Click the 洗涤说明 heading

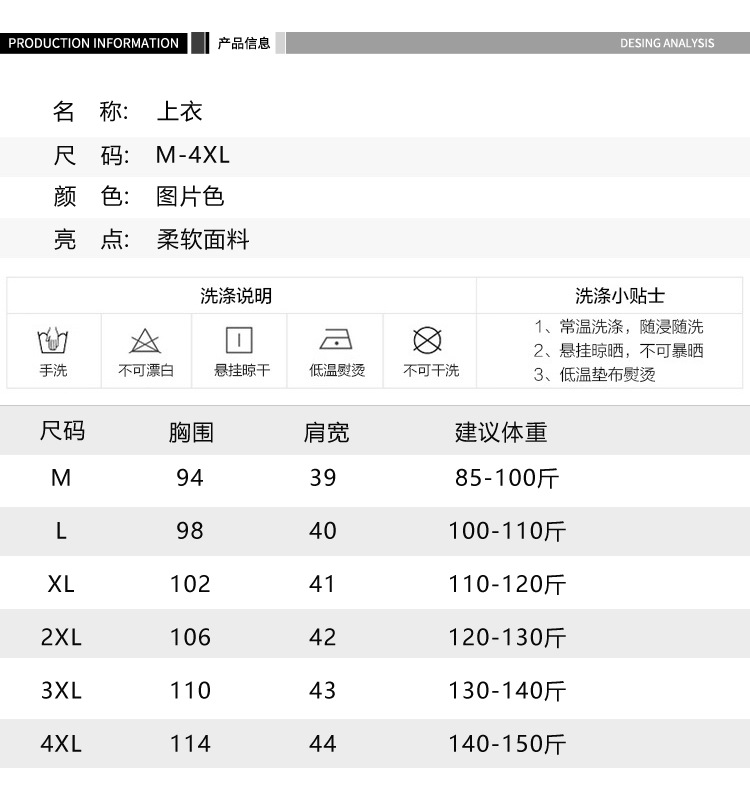click(x=236, y=296)
